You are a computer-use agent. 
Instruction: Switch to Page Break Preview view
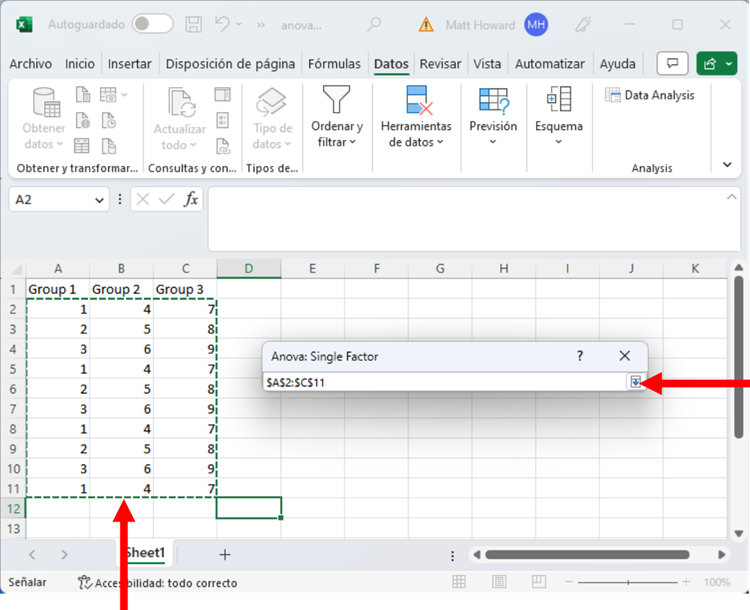(x=540, y=582)
